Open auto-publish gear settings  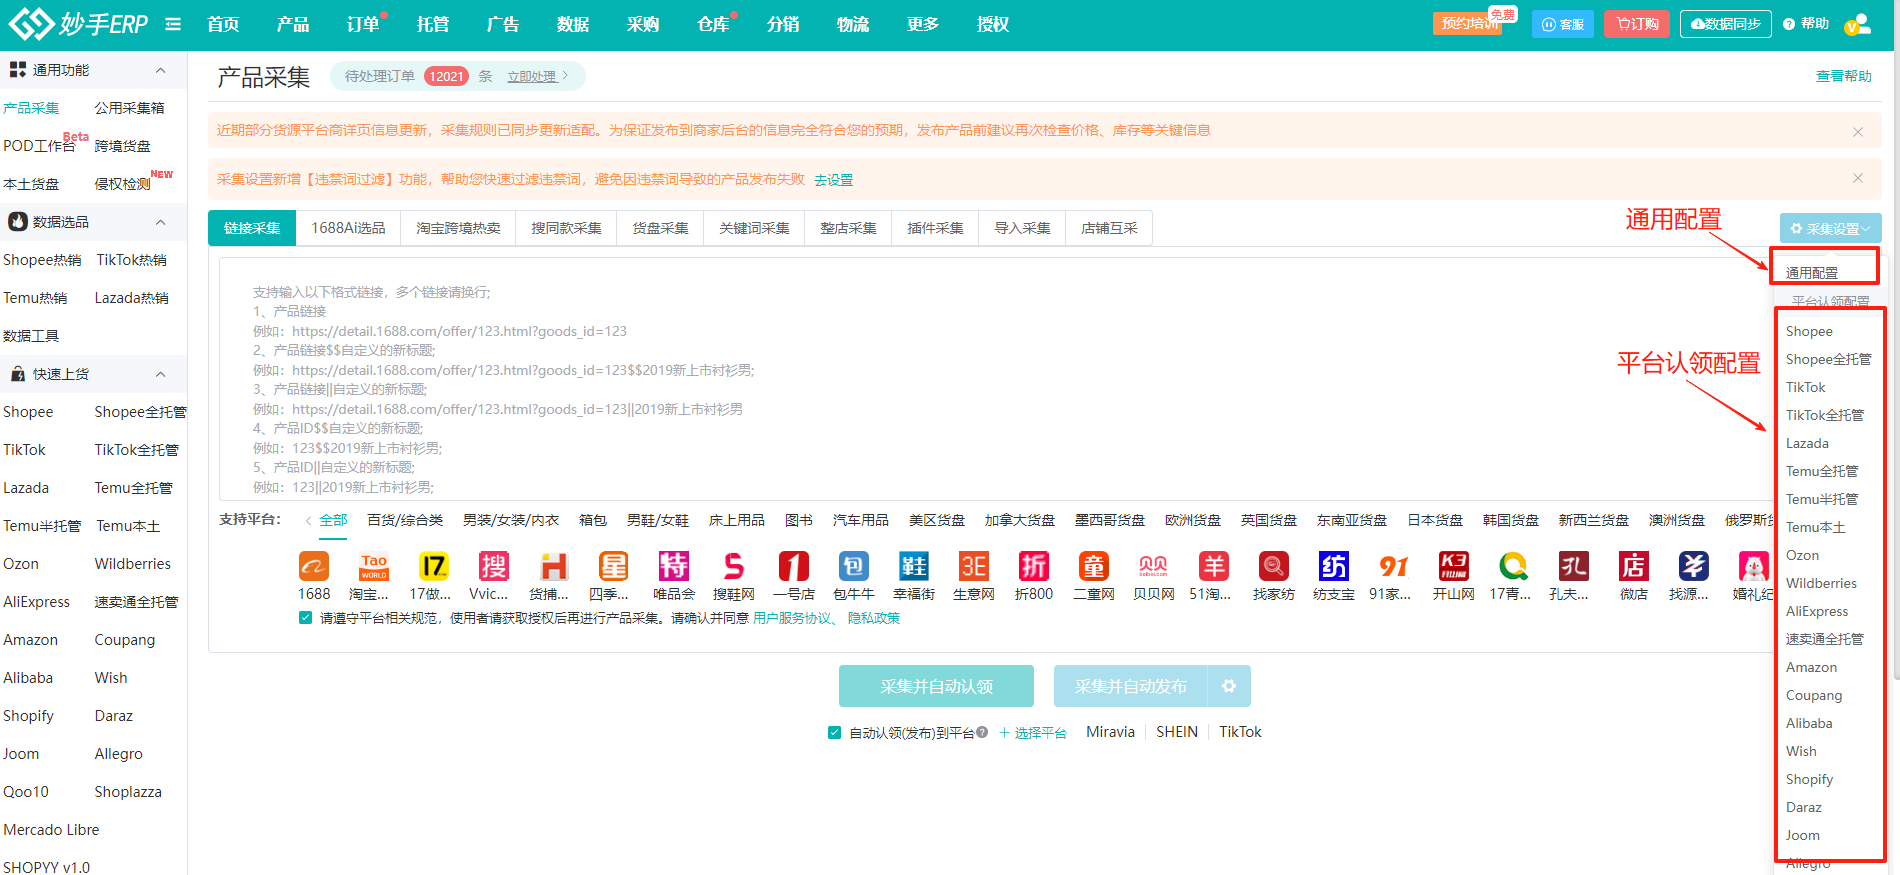[x=1229, y=686]
